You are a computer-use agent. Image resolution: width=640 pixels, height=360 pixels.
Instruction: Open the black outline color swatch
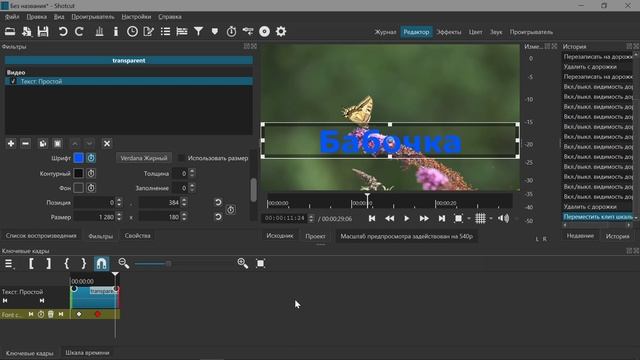click(x=78, y=173)
